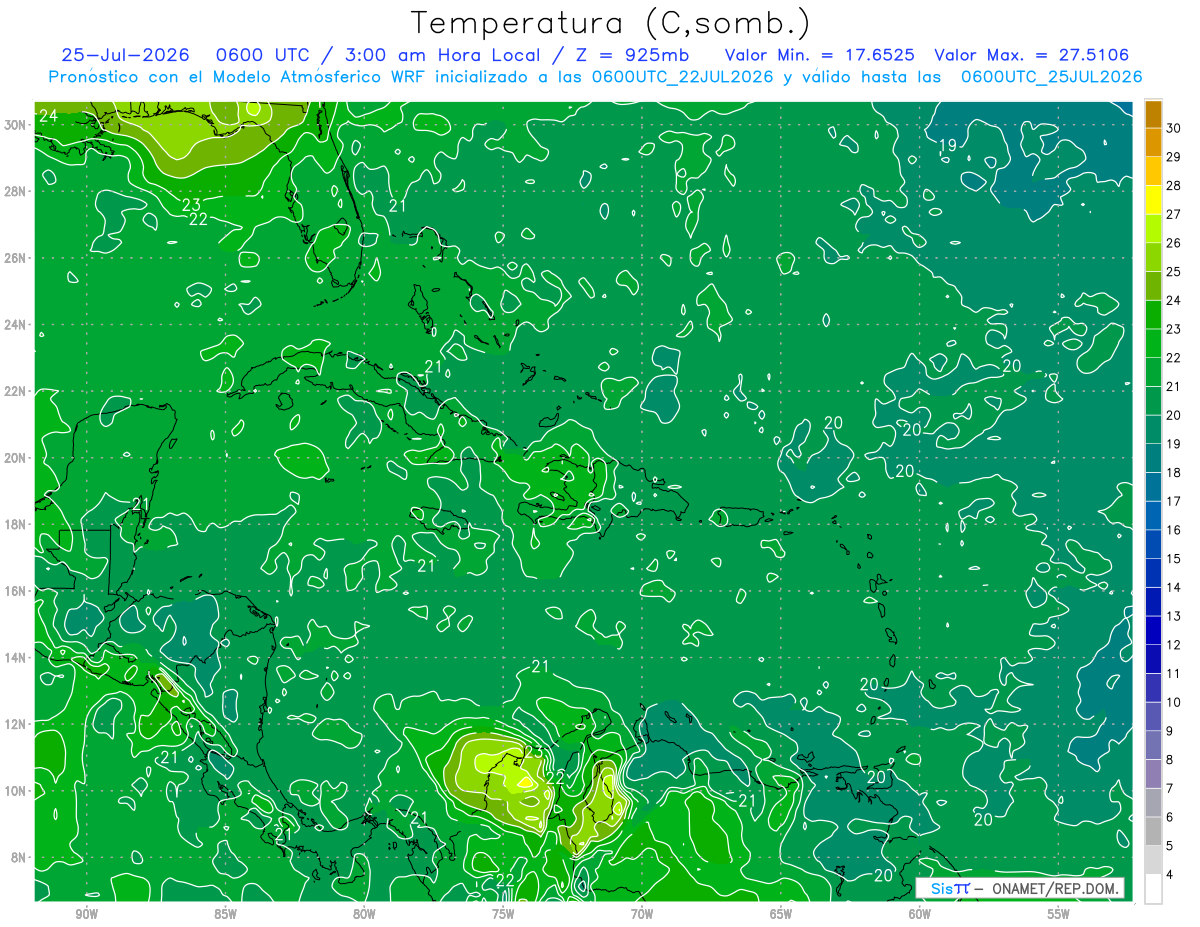Click "Valor Max. = 27.5106" text
Image resolution: width=1200 pixels, height=927 pixels.
coord(1031,55)
